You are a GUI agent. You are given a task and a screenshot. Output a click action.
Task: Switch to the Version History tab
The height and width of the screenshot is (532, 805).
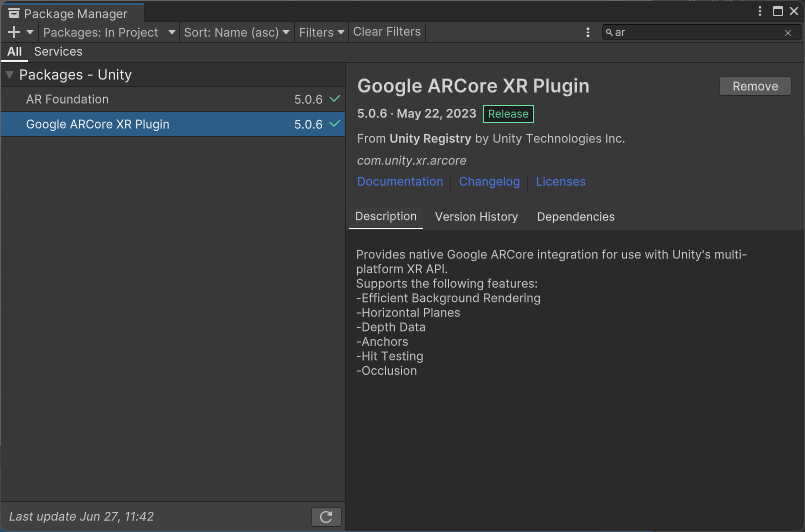point(476,217)
